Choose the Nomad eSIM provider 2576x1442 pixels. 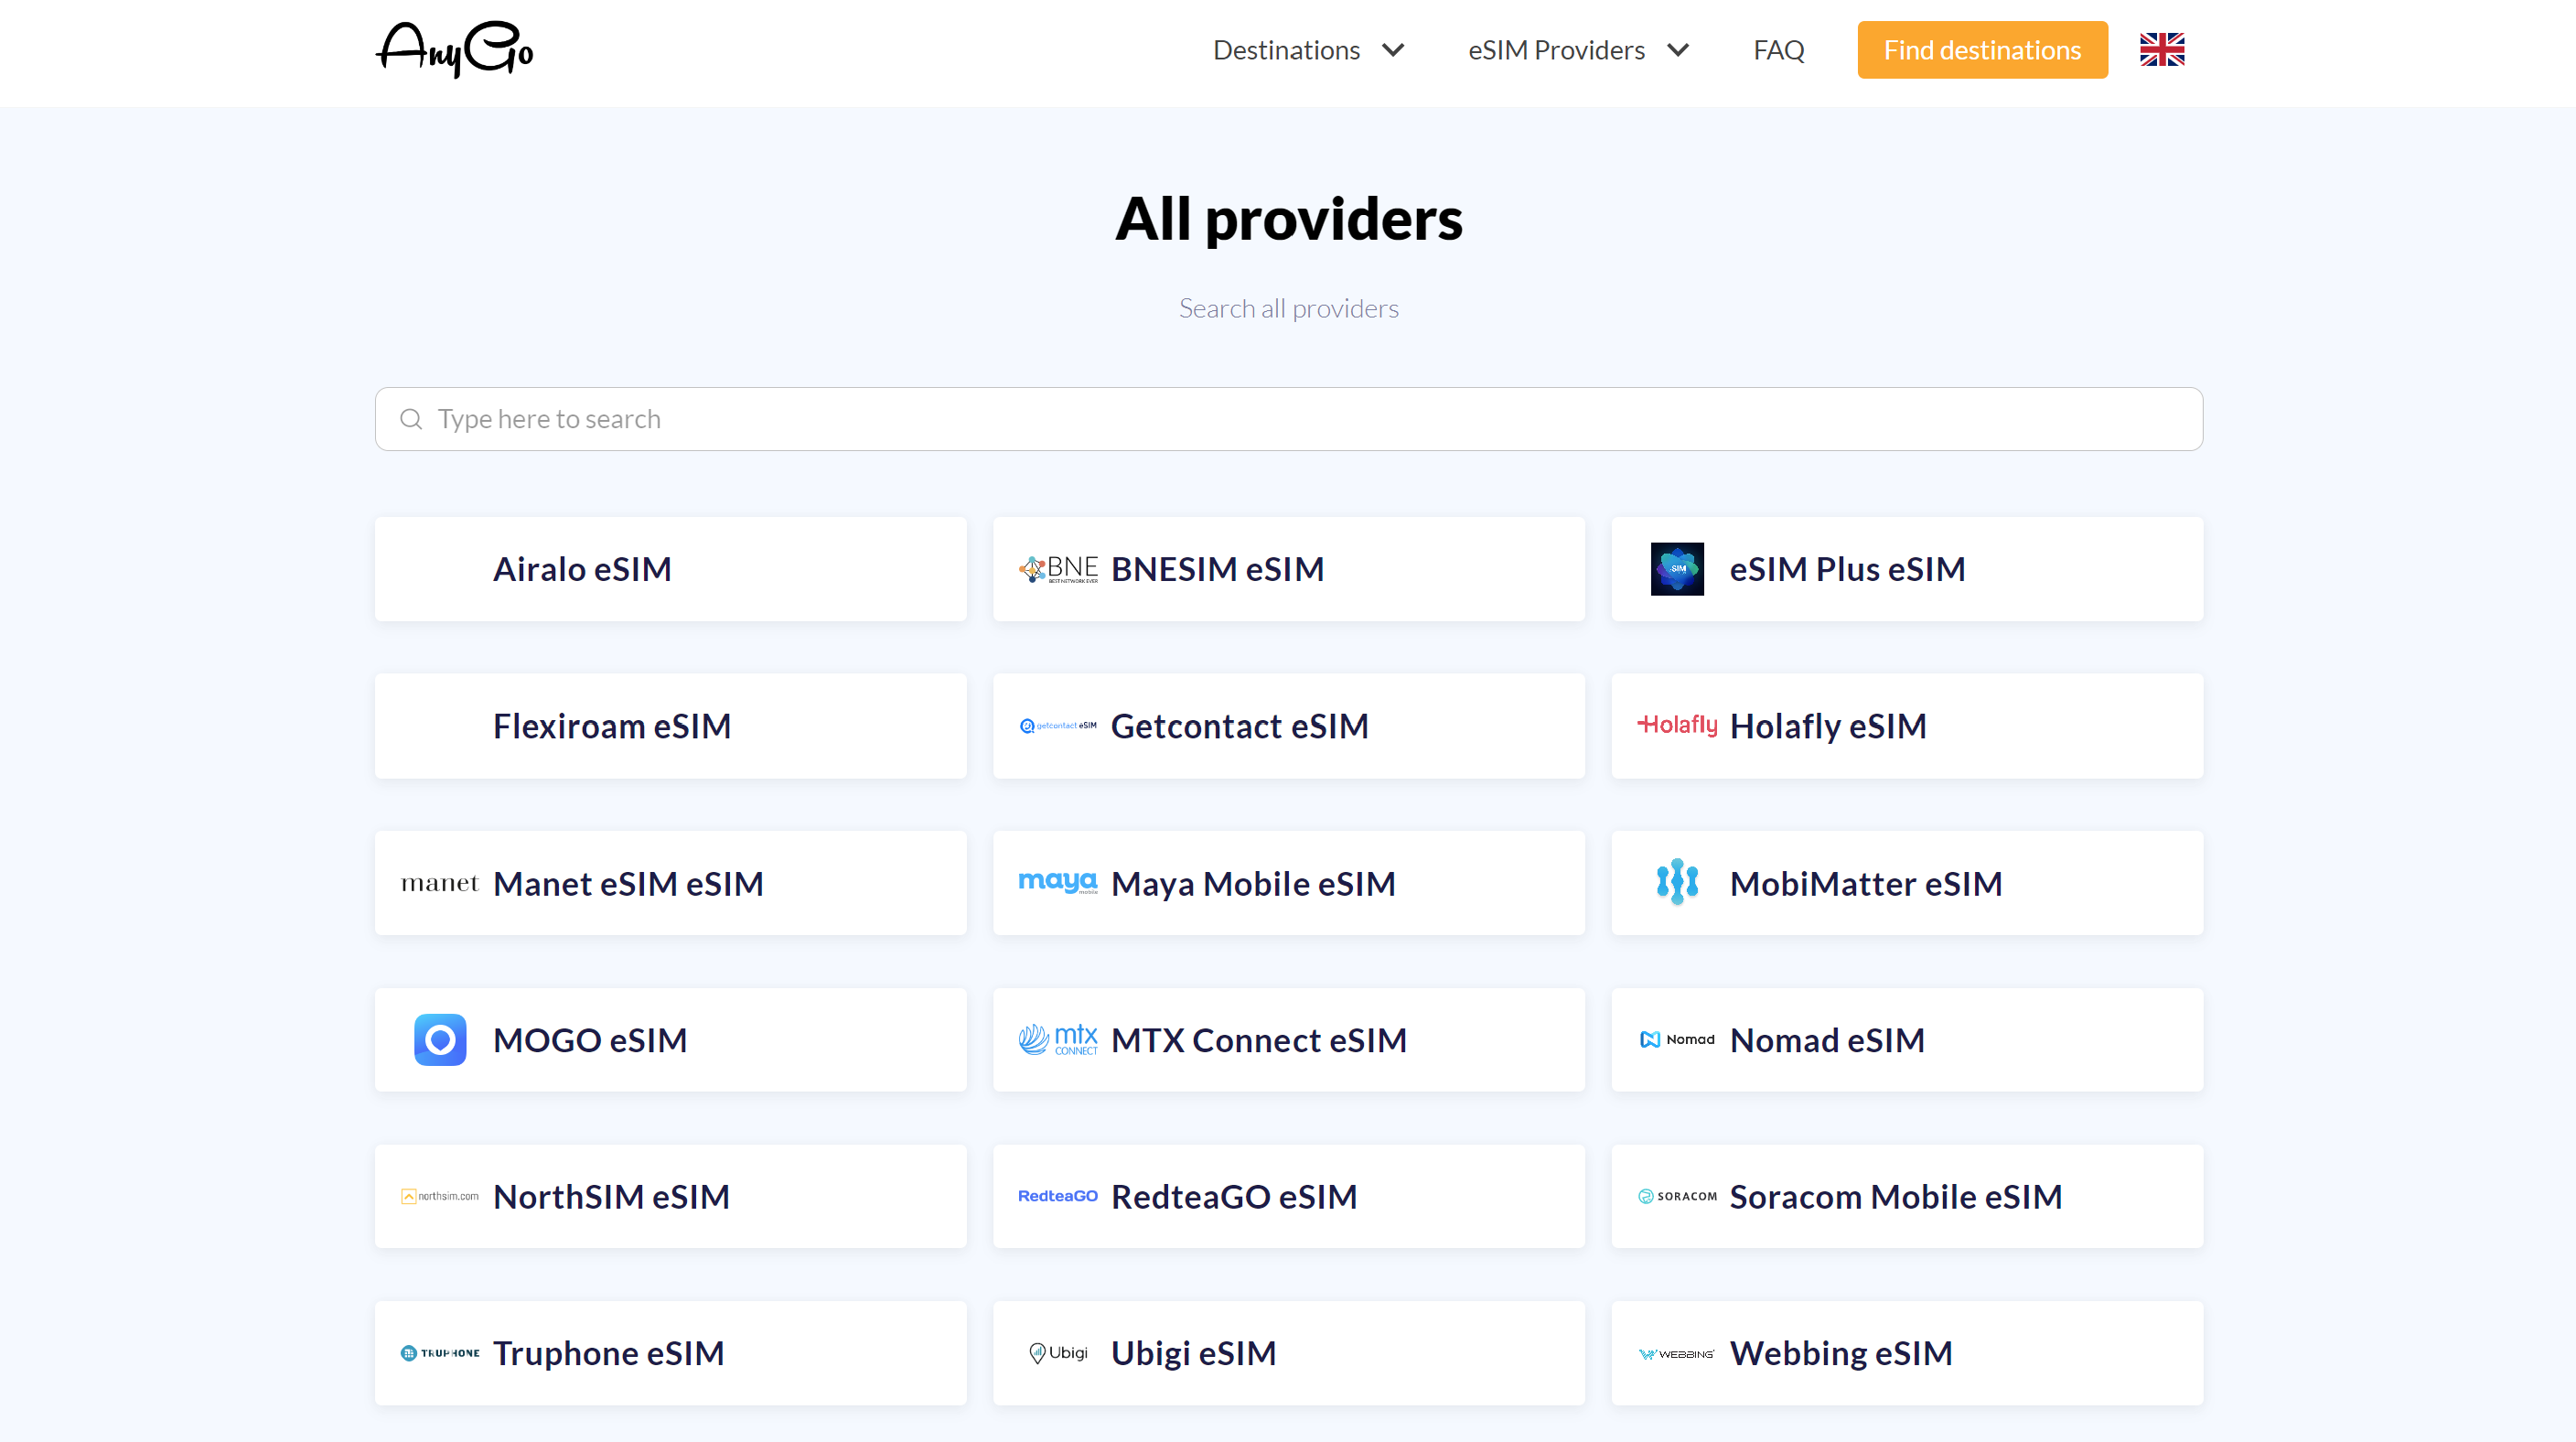(x=1907, y=1040)
